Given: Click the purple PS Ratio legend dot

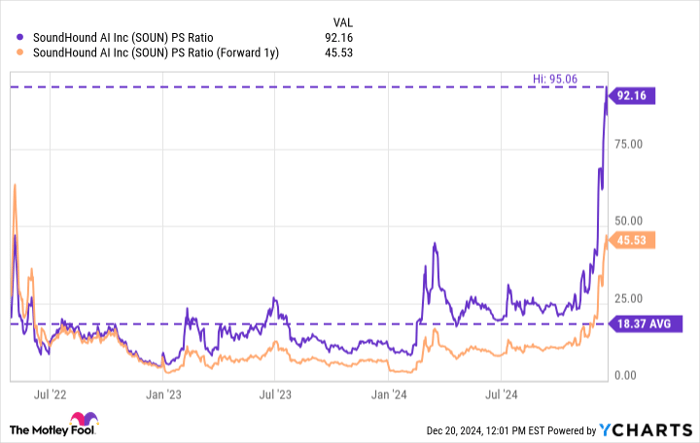Looking at the screenshot, I should click(x=20, y=38).
